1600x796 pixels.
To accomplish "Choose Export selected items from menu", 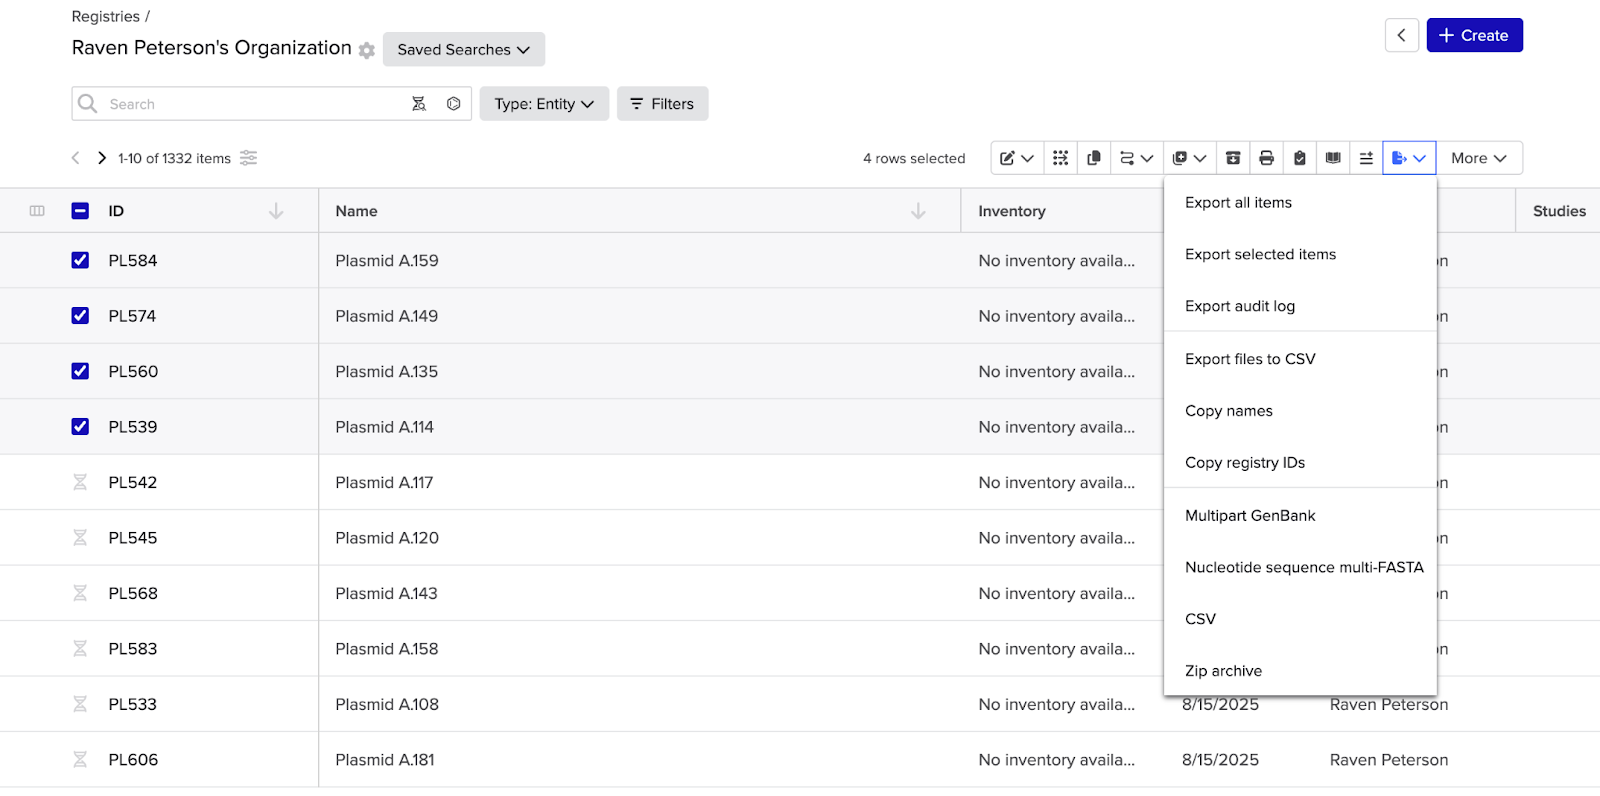I will (x=1260, y=254).
